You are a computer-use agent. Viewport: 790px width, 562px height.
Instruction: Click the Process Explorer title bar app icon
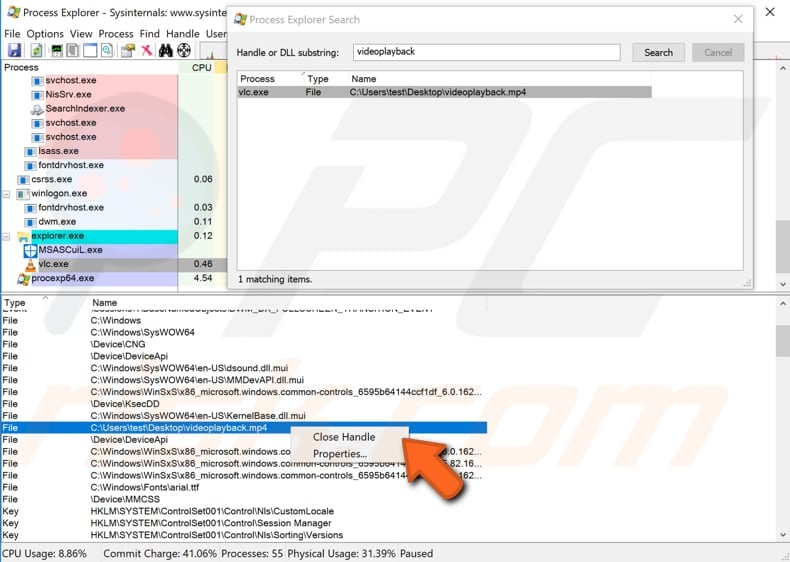click(x=14, y=12)
